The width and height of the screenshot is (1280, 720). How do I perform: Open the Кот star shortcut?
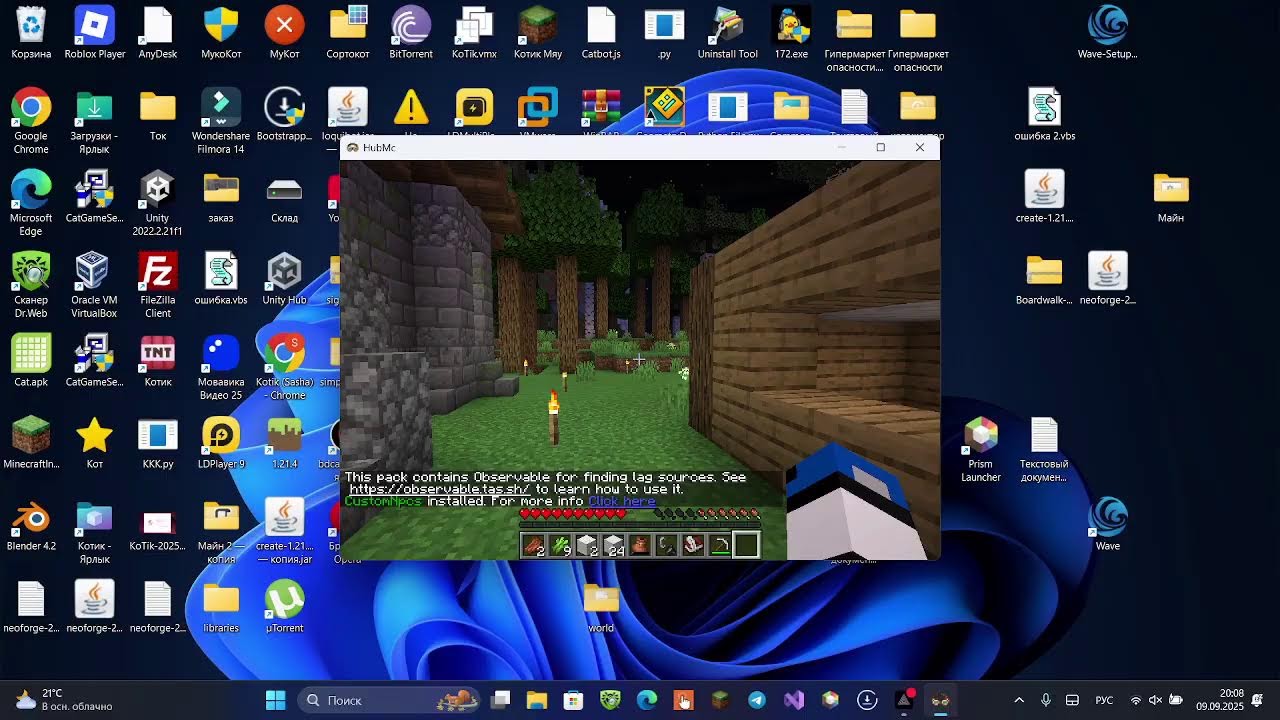click(94, 443)
